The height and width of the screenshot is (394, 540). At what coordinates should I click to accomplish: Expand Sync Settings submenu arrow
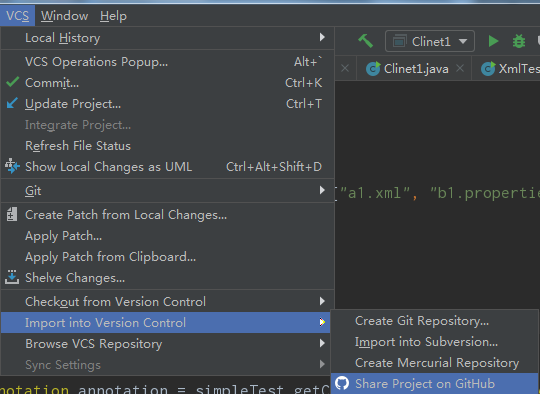pyautogui.click(x=322, y=364)
